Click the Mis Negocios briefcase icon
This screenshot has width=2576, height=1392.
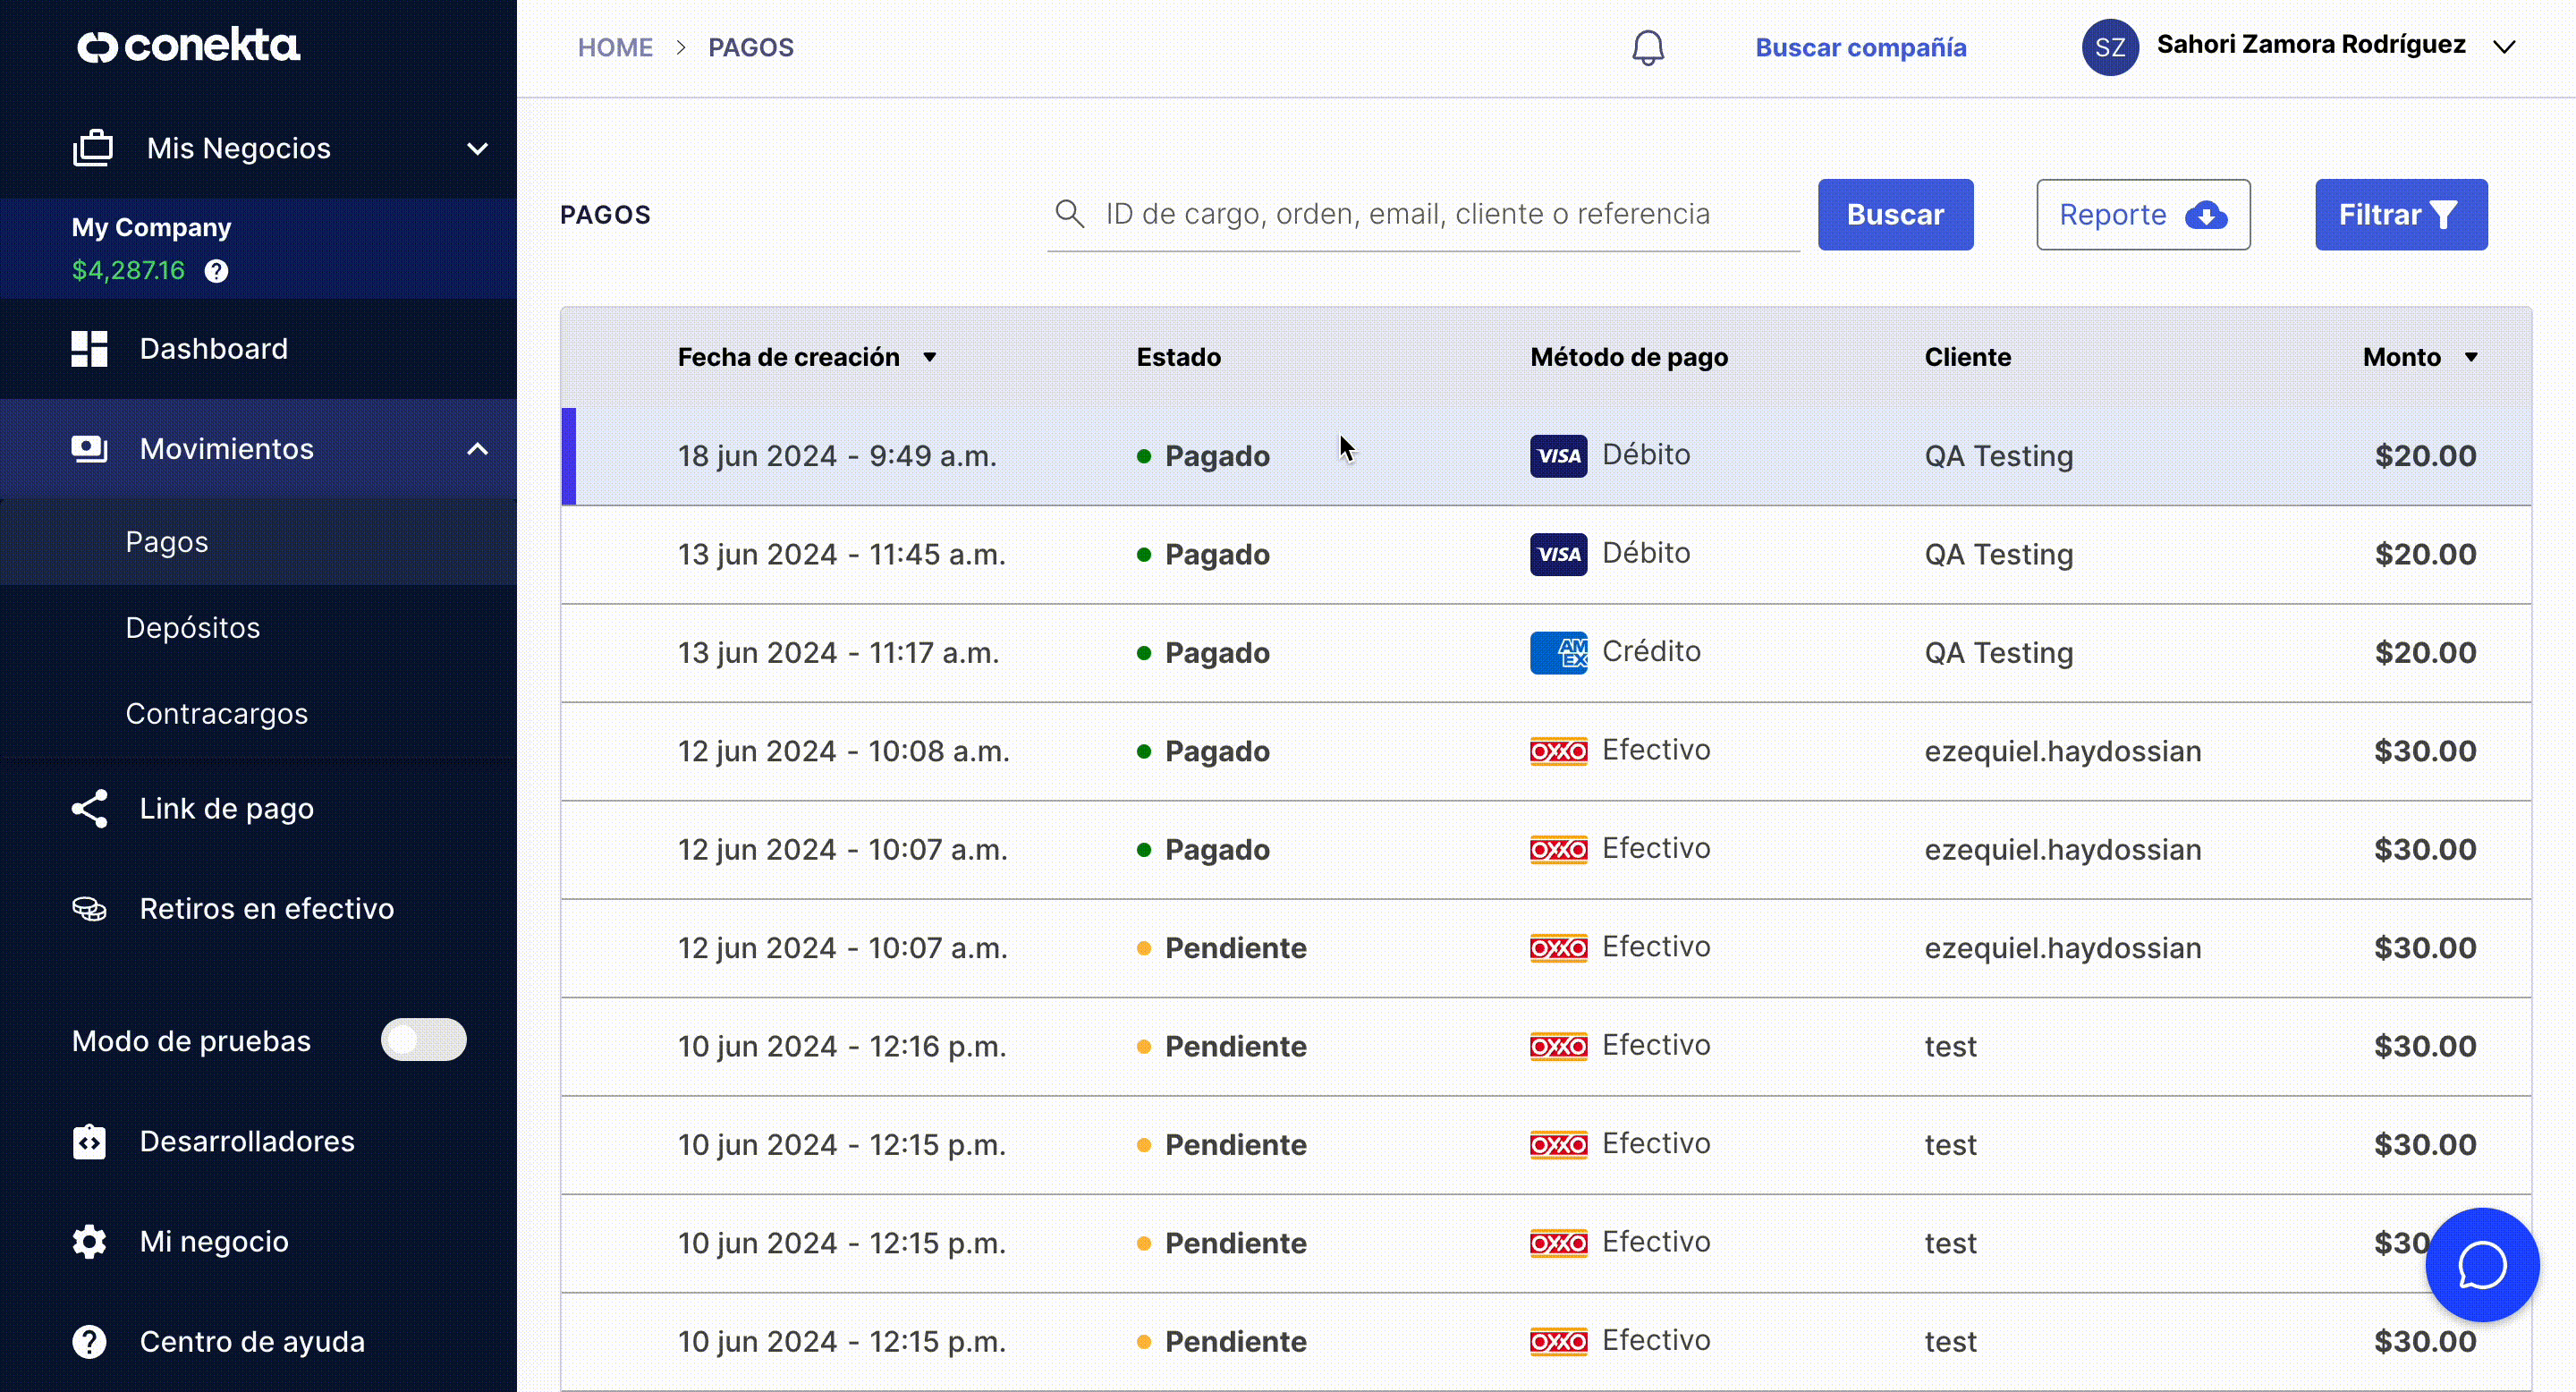[x=93, y=148]
